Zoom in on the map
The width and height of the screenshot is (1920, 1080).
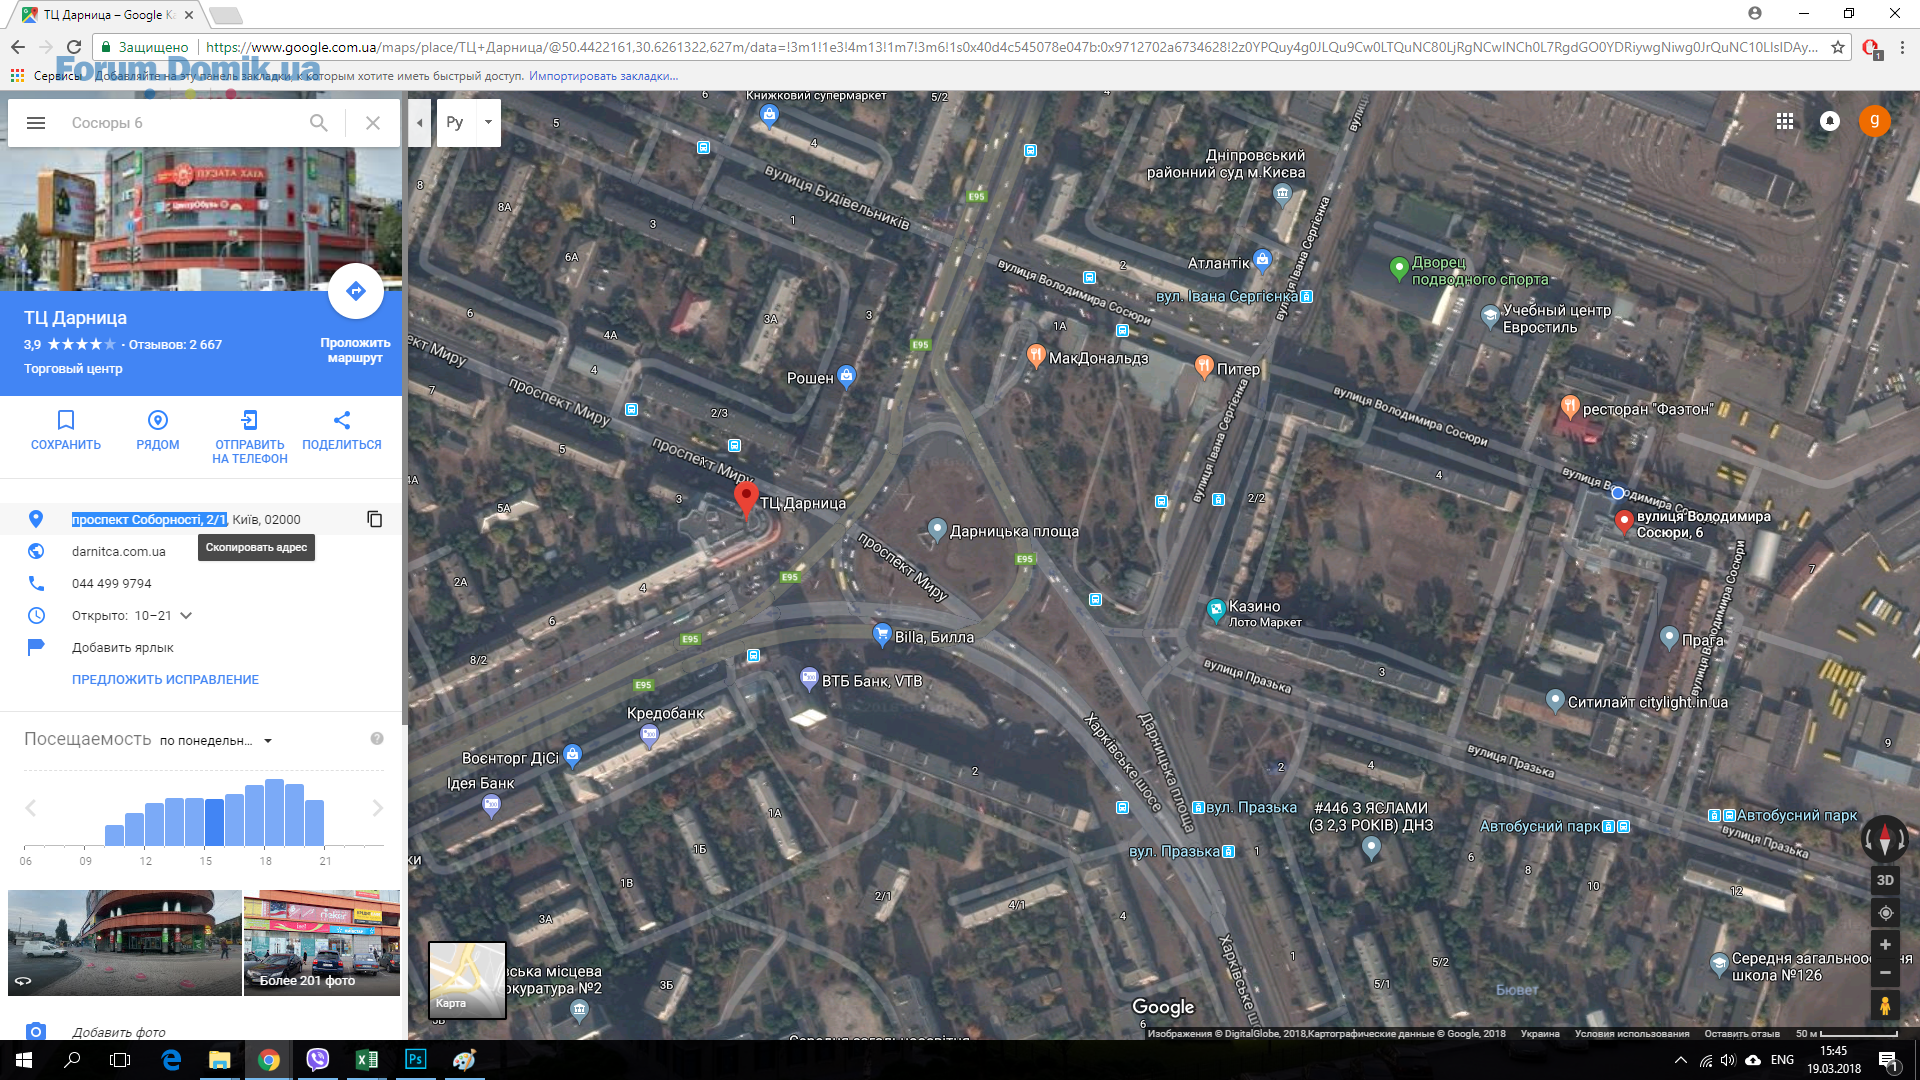[1885, 945]
